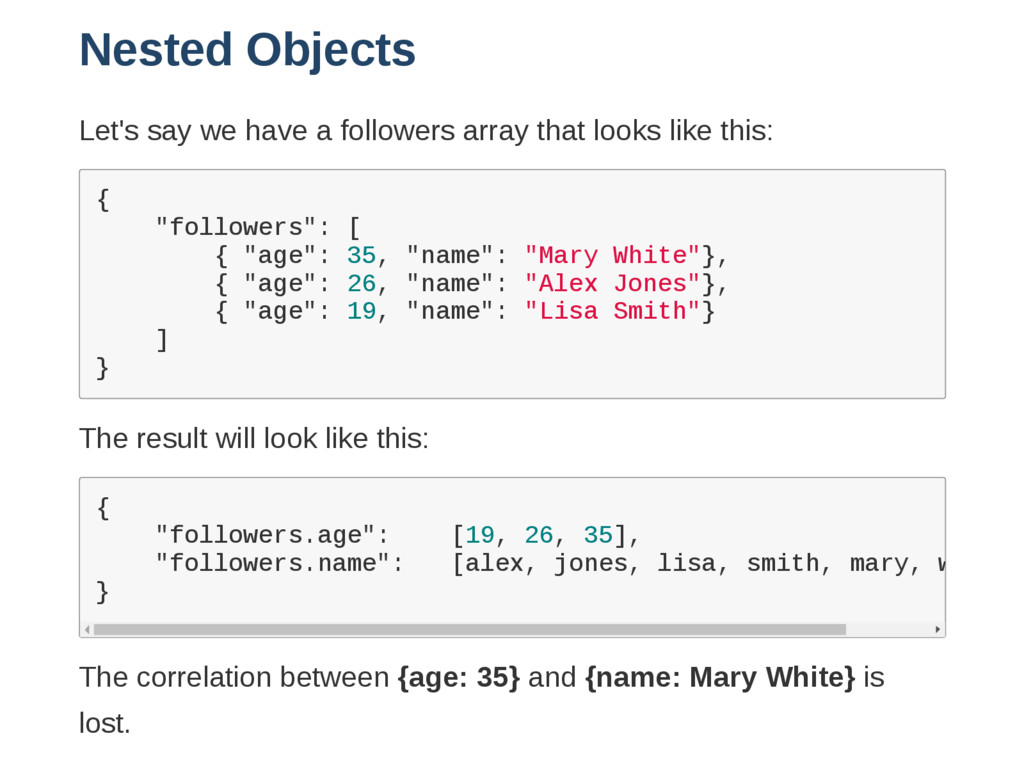Click the "Lisa Smith" string value
1024x768 pixels.
point(613,311)
